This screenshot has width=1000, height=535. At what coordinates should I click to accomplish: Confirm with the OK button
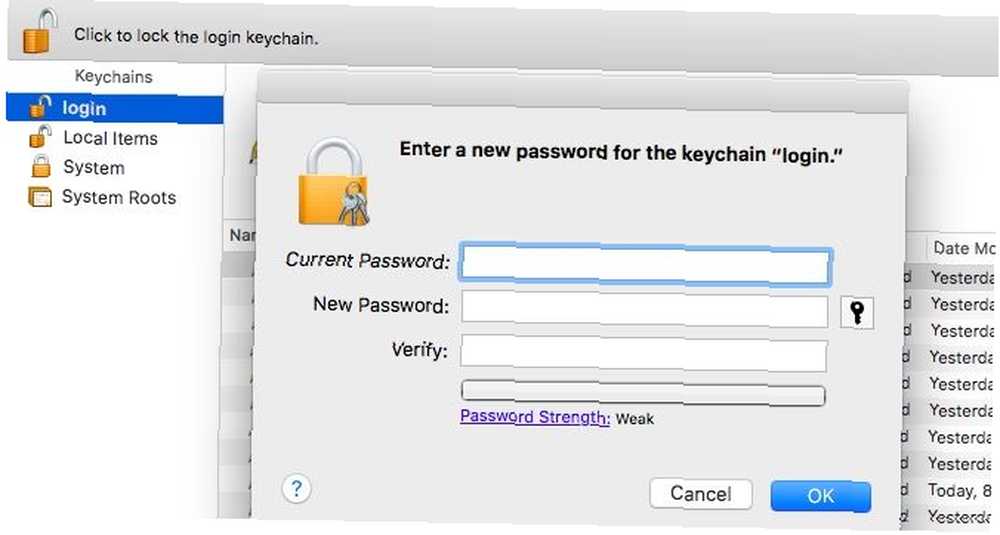[x=820, y=495]
